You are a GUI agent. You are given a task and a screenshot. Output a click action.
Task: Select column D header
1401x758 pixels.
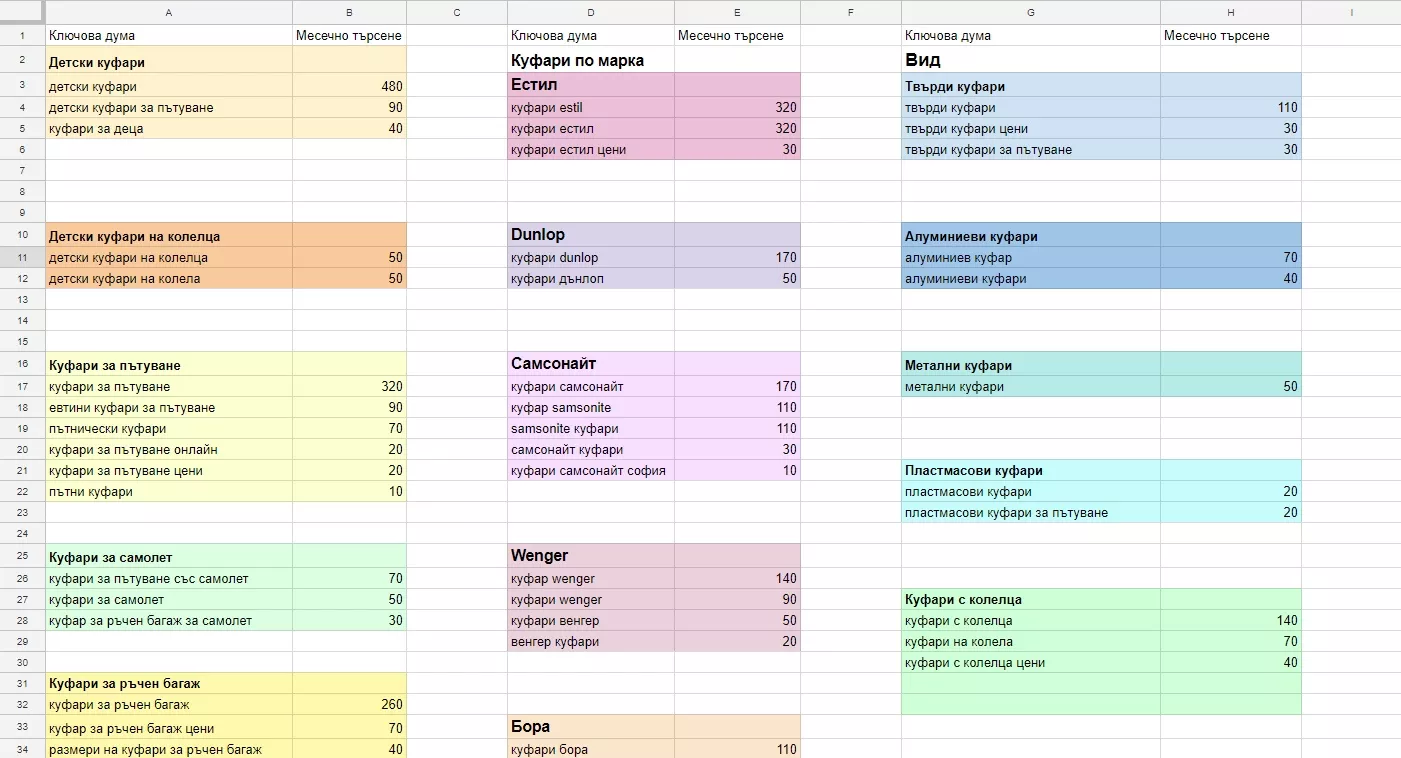tap(591, 12)
